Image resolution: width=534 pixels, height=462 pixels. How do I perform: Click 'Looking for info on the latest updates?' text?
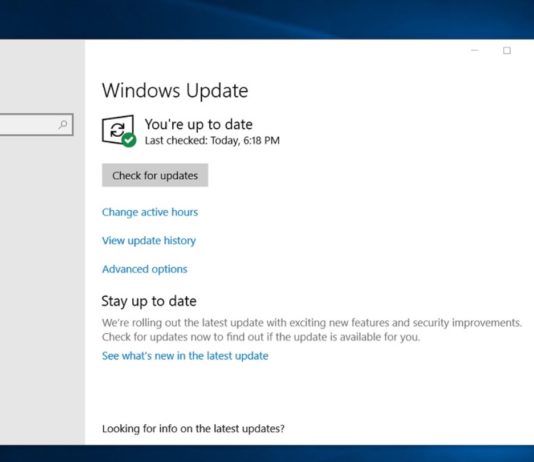coord(193,429)
